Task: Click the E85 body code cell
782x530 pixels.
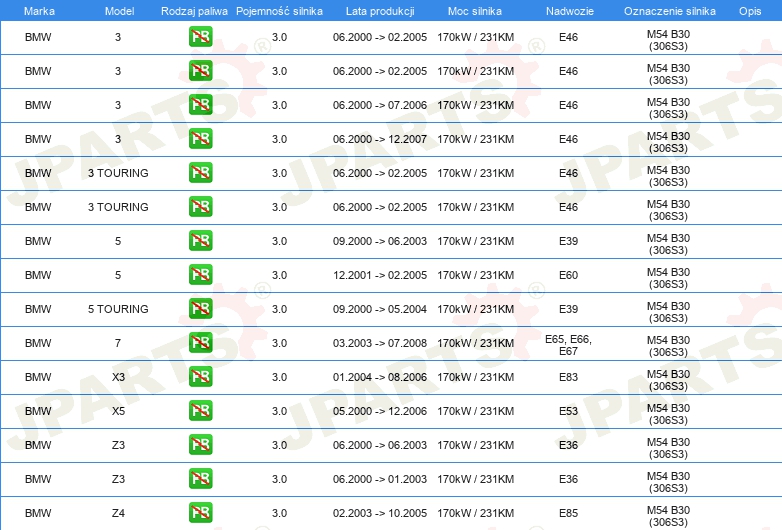Action: pos(568,513)
